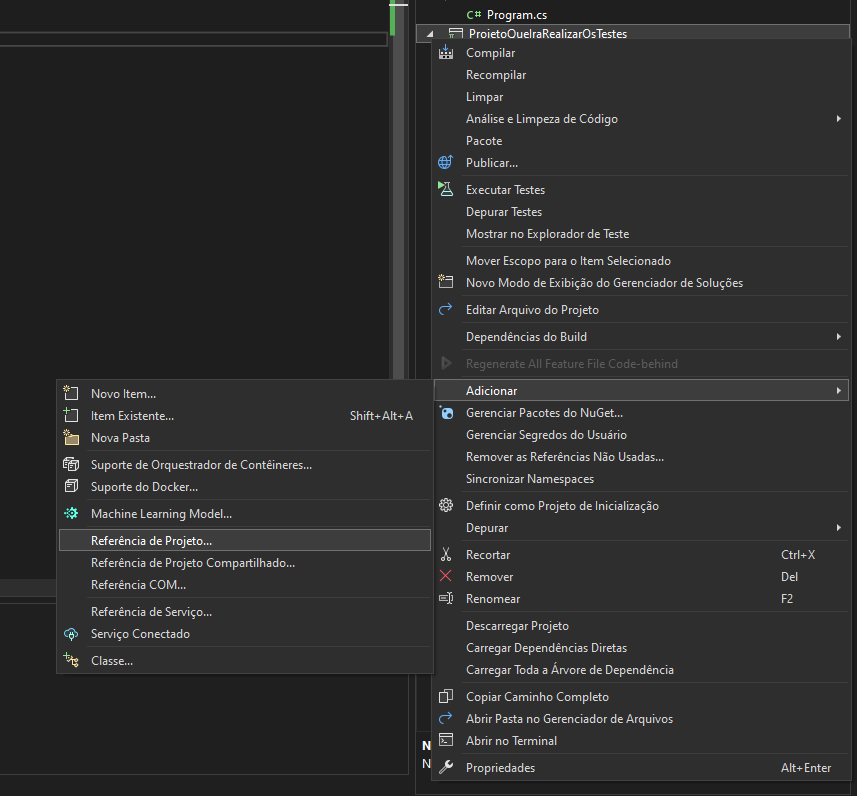This screenshot has width=857, height=796.
Task: Click the NuGet package manager icon
Action: point(446,413)
